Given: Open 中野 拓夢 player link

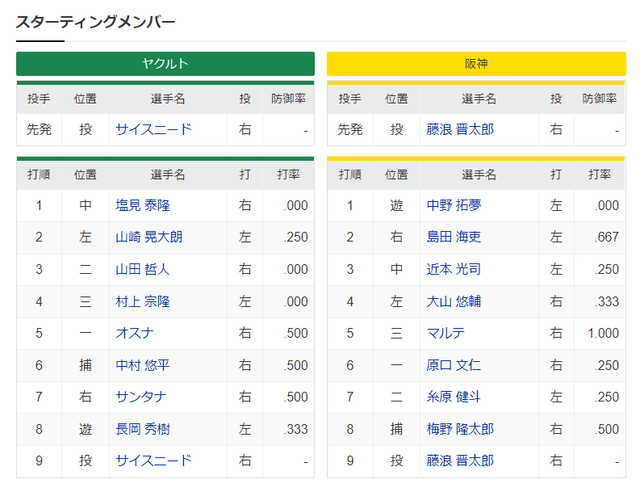Looking at the screenshot, I should 453,205.
